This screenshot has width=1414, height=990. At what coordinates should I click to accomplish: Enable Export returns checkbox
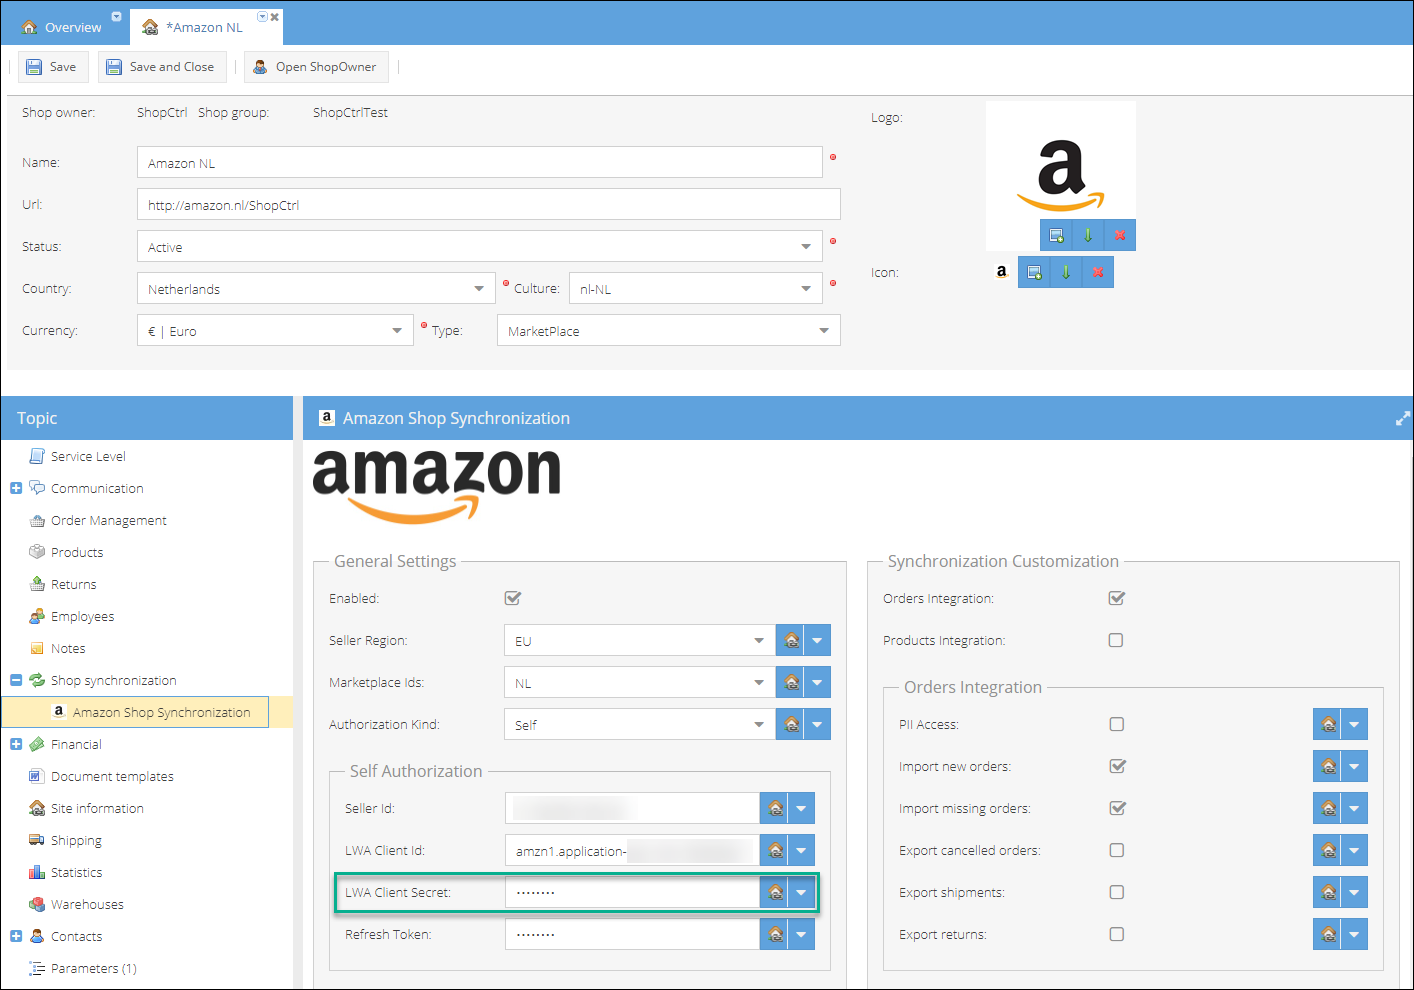click(x=1117, y=934)
